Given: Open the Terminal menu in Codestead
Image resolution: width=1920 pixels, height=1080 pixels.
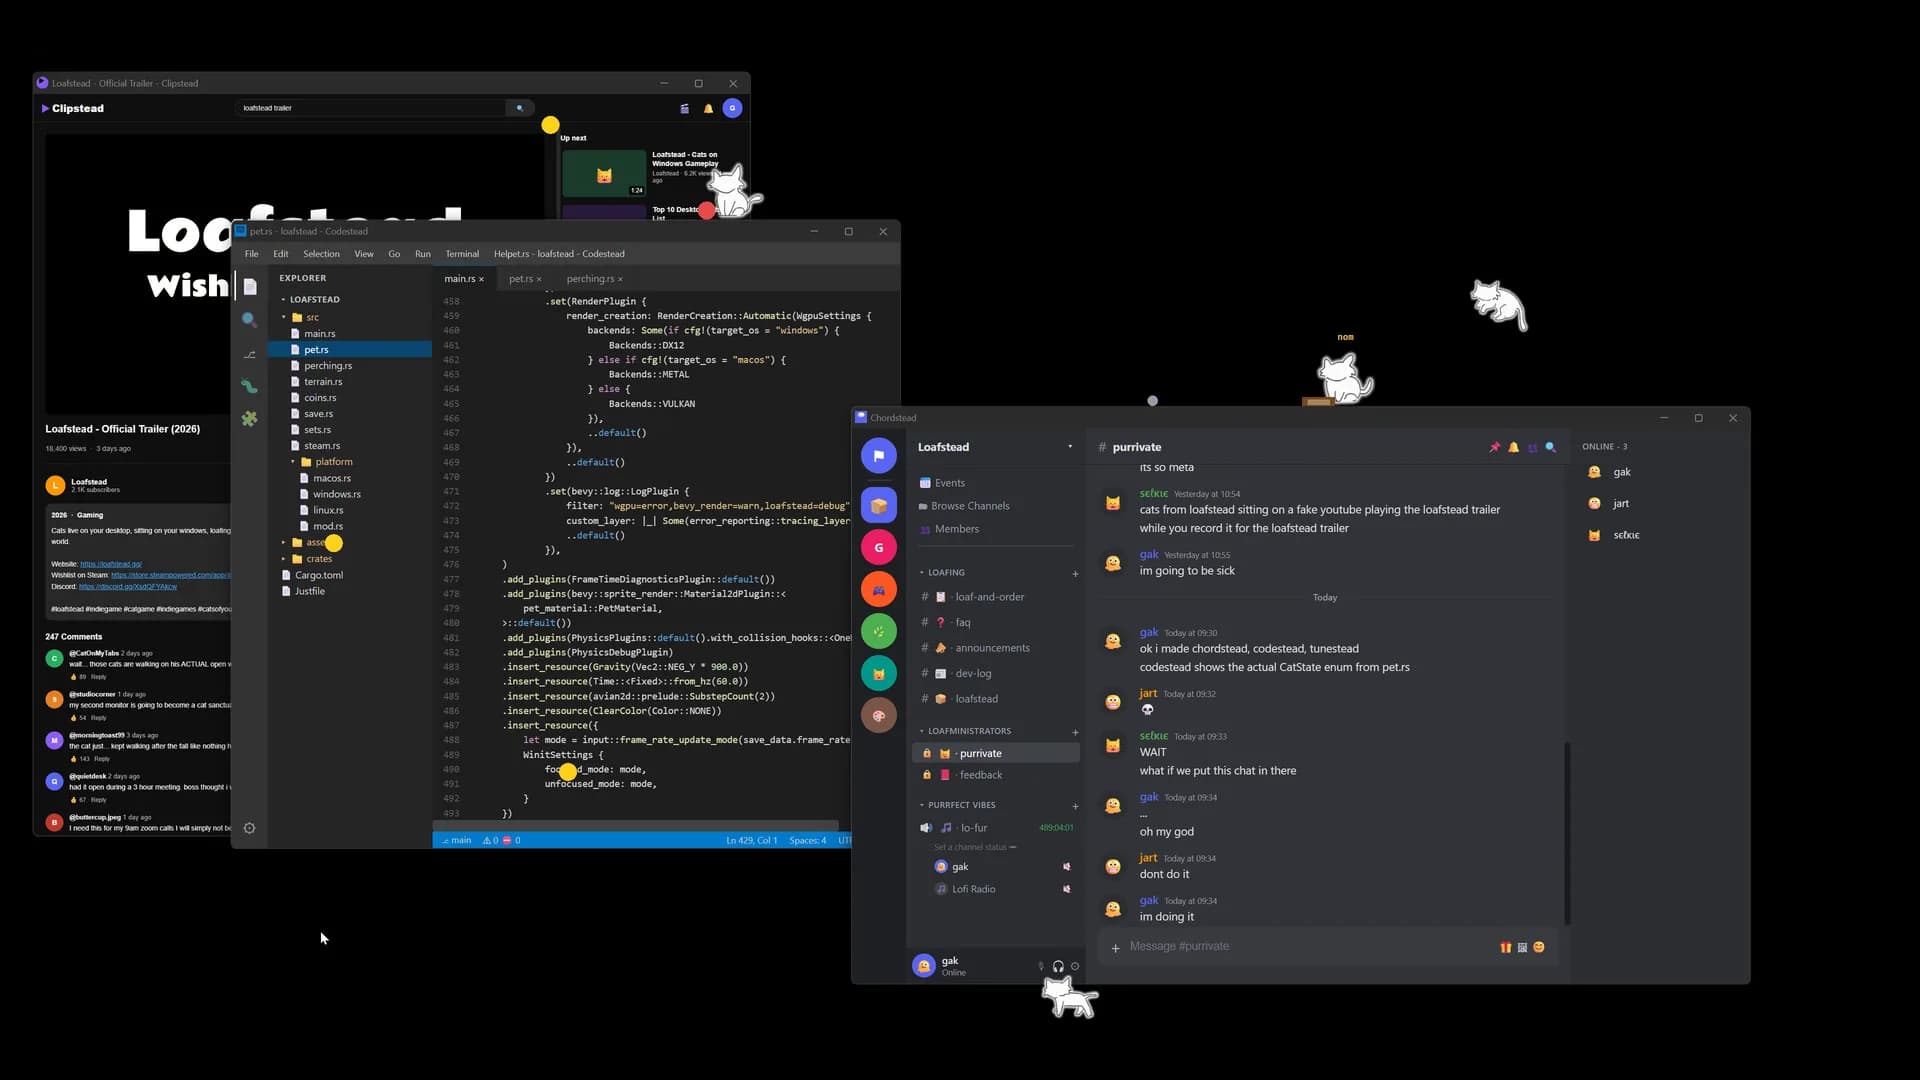Looking at the screenshot, I should [462, 254].
